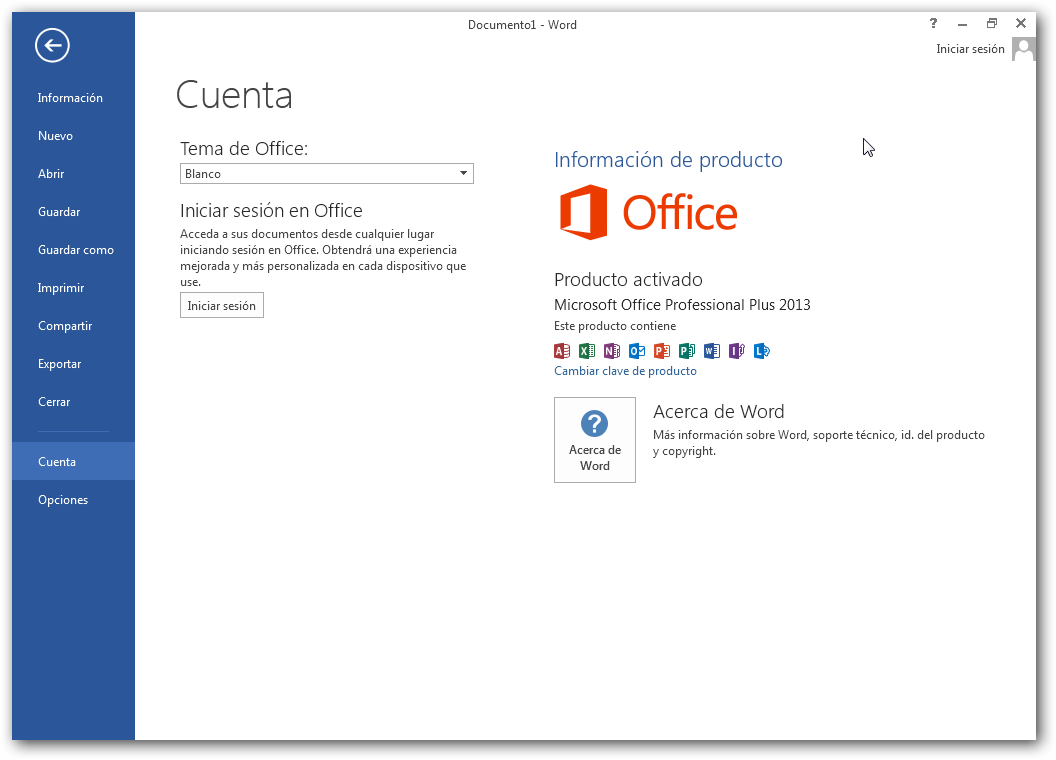The height and width of the screenshot is (760, 1056).
Task: Follow the Cambiar clave de producto link
Action: point(625,370)
